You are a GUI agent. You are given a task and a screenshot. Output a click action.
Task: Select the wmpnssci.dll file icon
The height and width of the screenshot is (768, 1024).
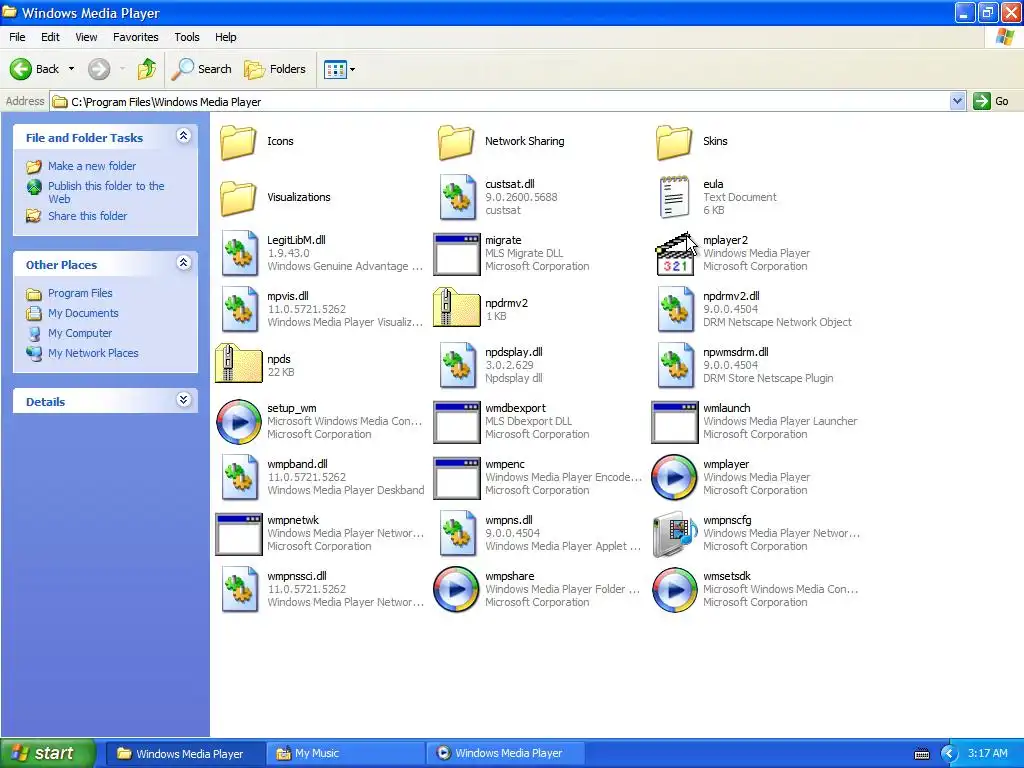click(239, 590)
